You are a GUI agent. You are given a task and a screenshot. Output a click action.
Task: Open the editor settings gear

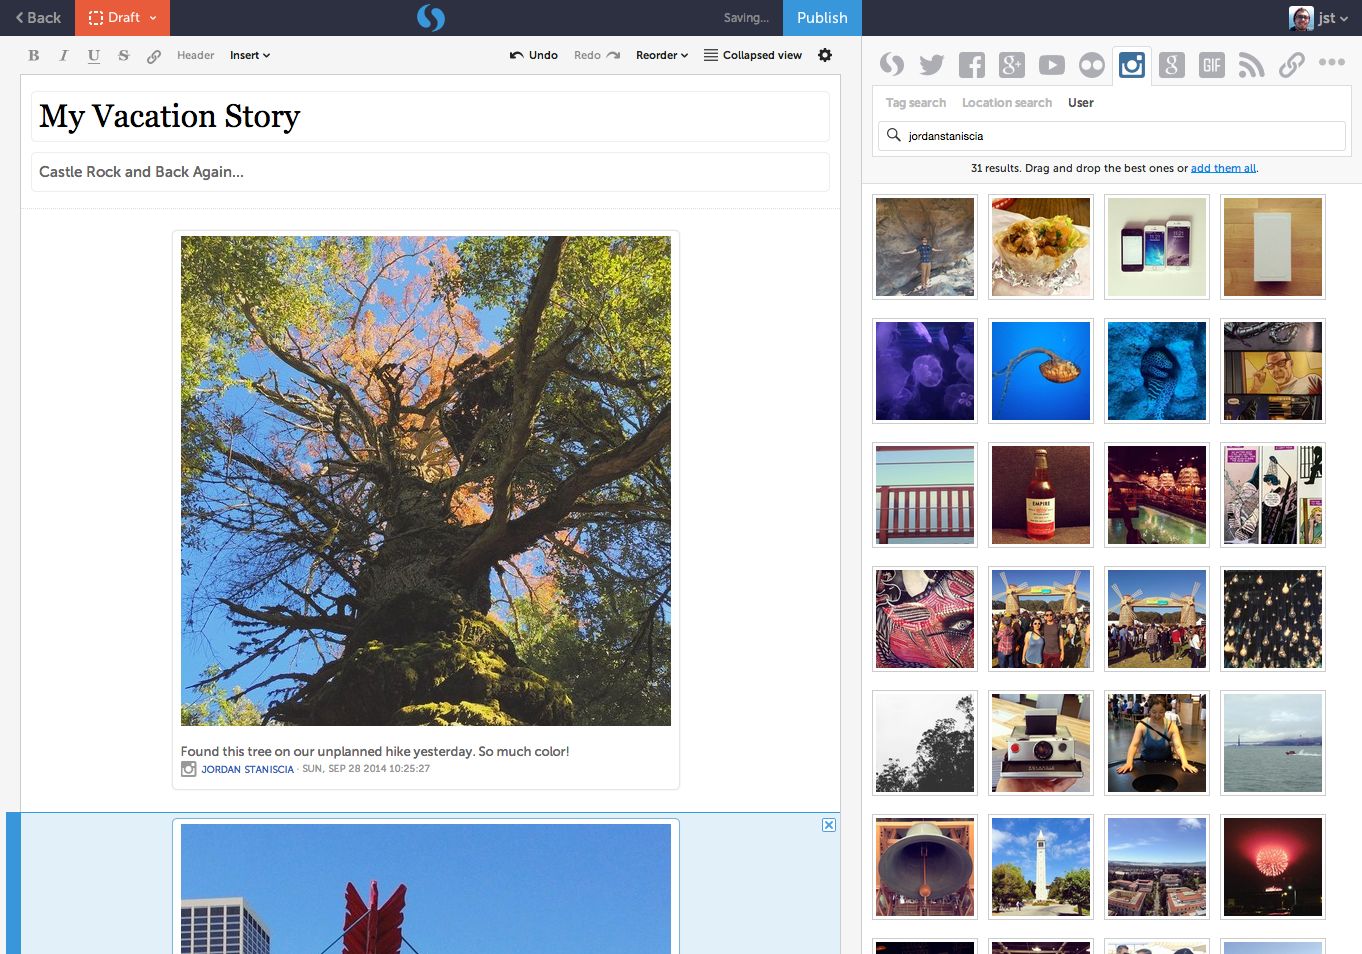point(825,55)
